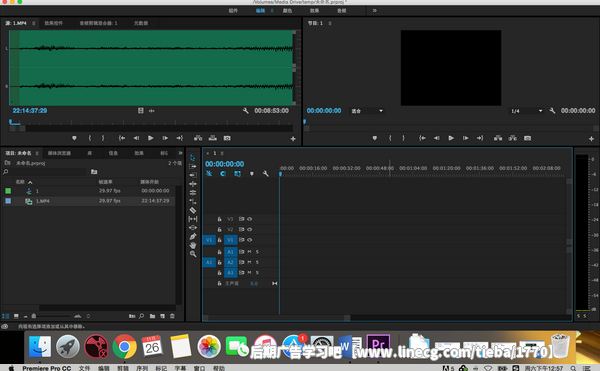Export frame camera icon in Source monitor
The width and height of the screenshot is (600, 371).
[227, 138]
